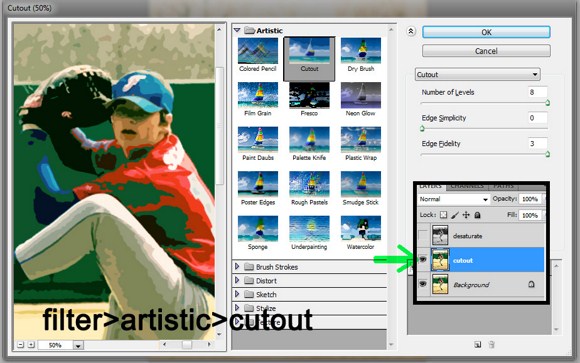Click the desaturate layer thumbnail

click(x=440, y=235)
